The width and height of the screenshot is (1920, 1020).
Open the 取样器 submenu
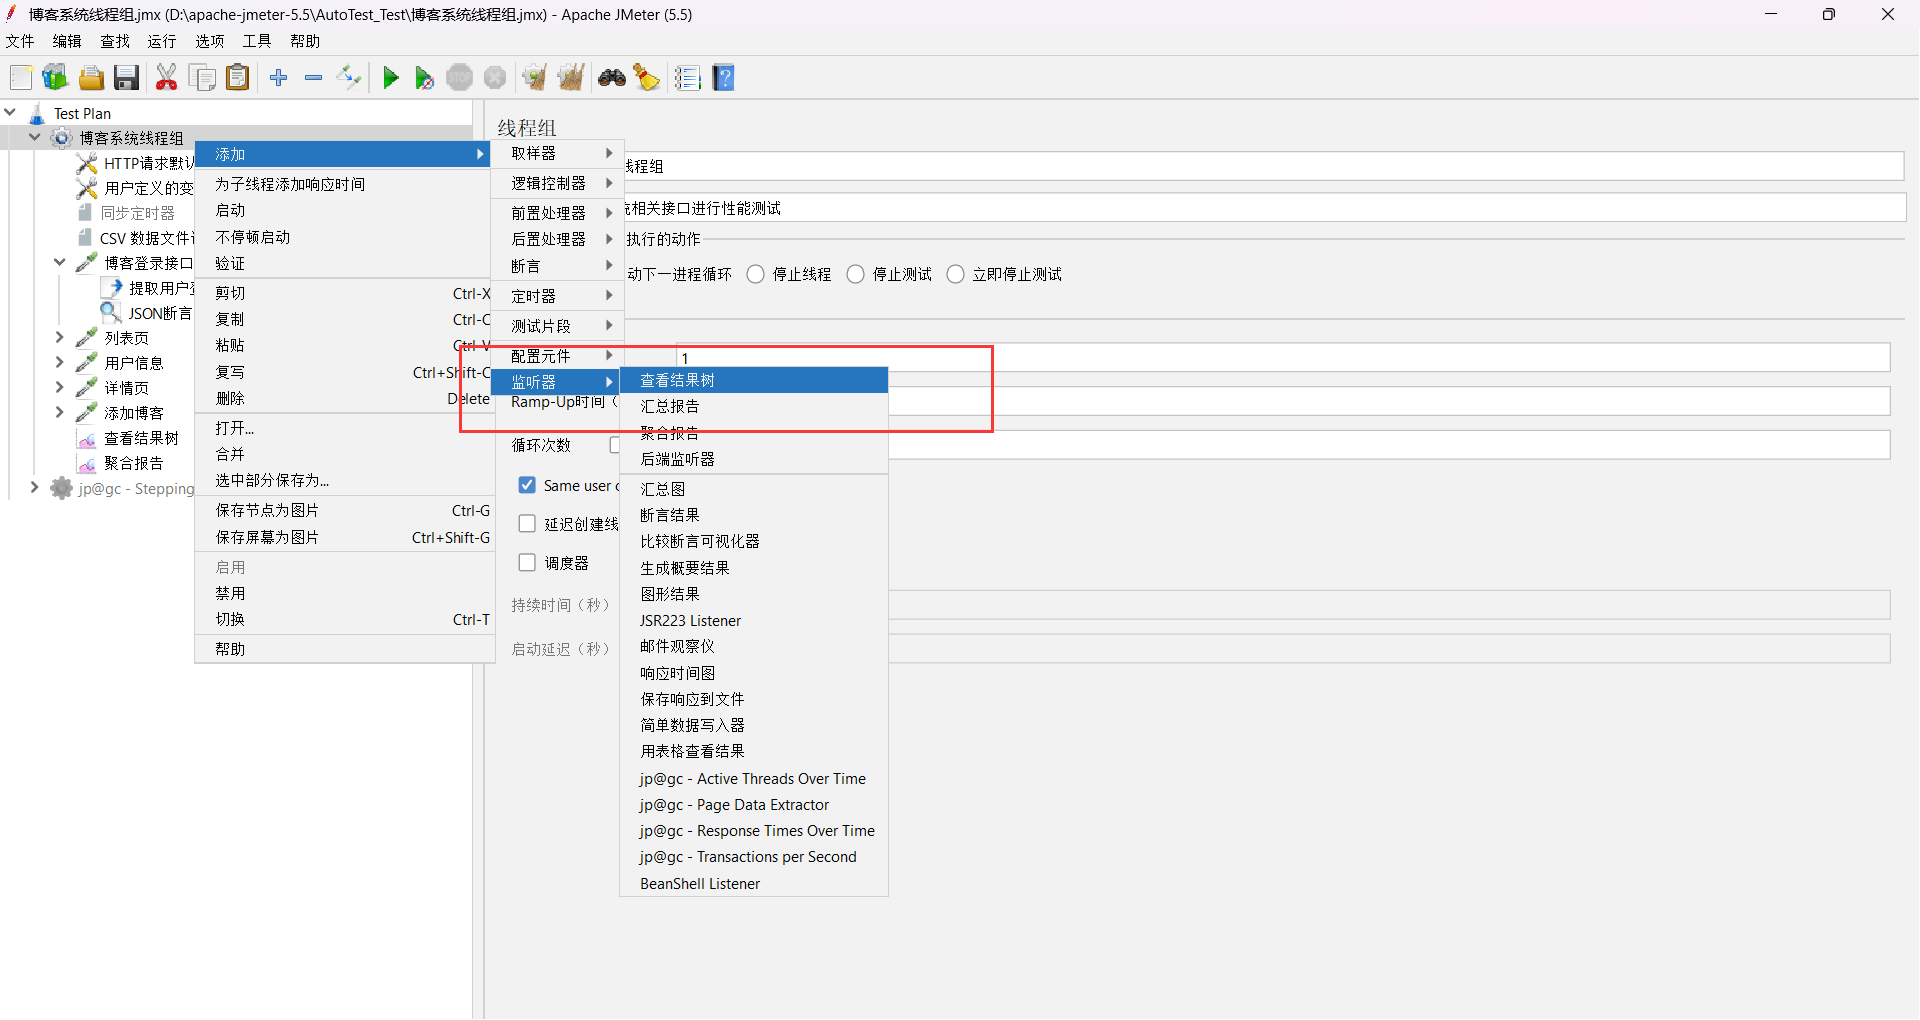pyautogui.click(x=557, y=154)
